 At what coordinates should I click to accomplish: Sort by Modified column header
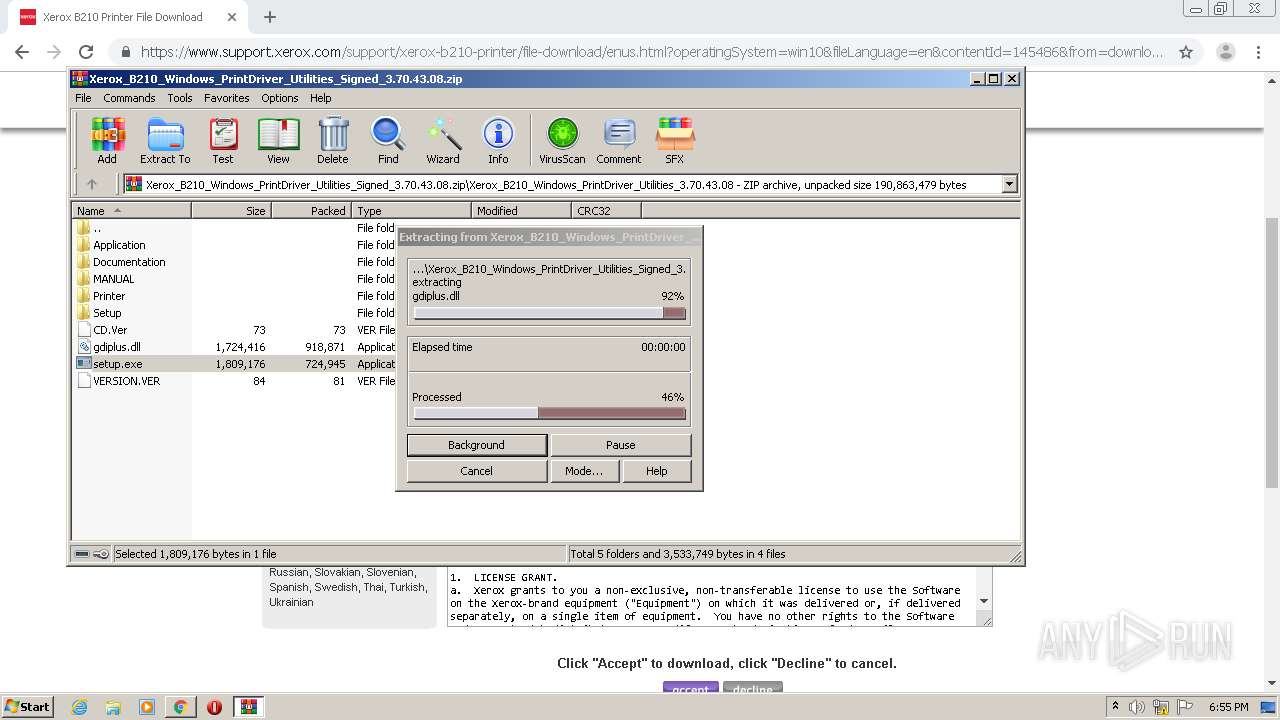(521, 211)
